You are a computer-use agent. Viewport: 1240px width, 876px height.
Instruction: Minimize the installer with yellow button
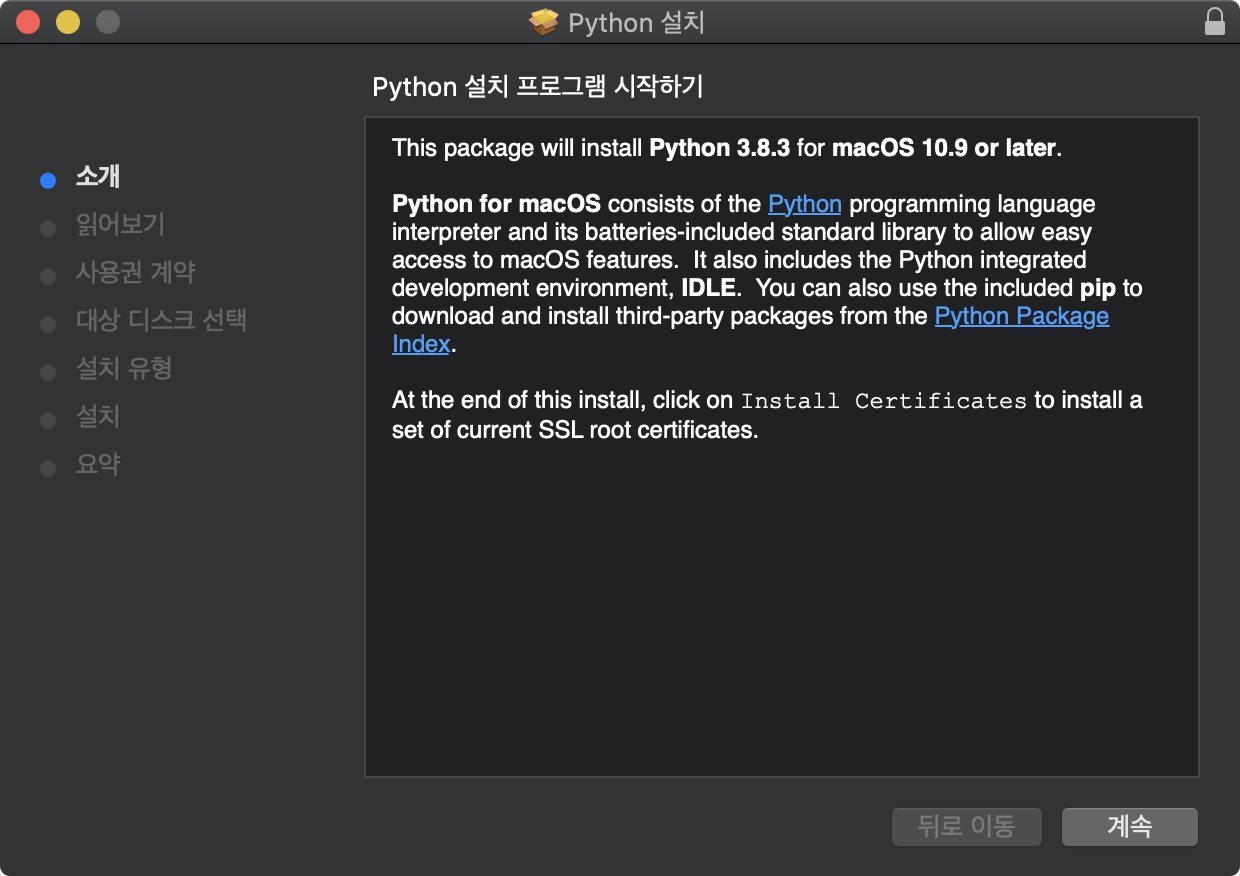pyautogui.click(x=68, y=21)
